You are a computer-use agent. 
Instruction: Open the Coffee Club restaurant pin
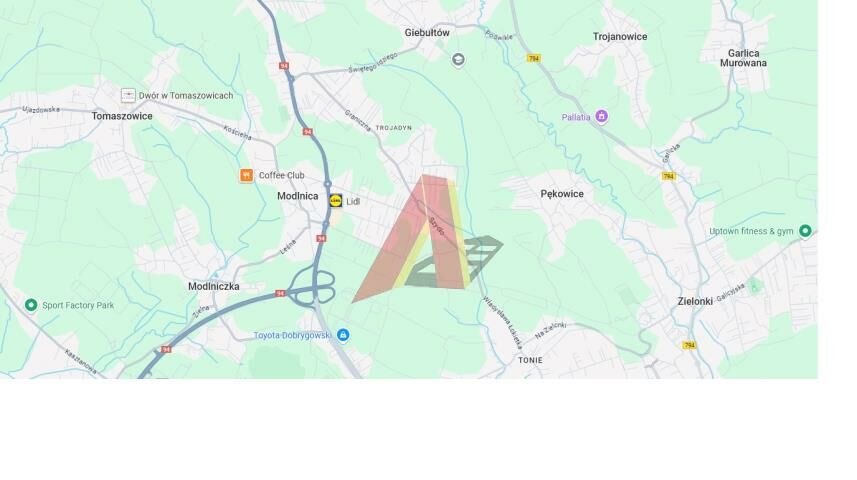click(x=246, y=175)
